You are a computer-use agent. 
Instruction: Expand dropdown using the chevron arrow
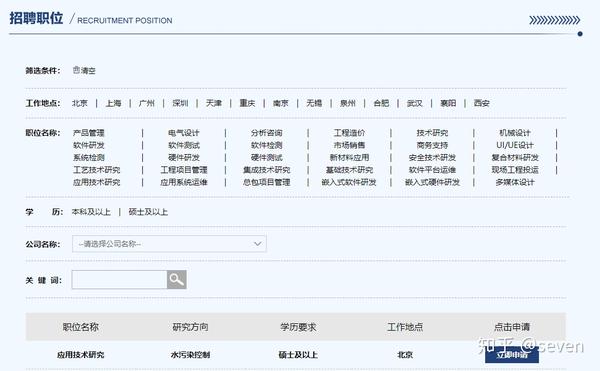click(258, 244)
